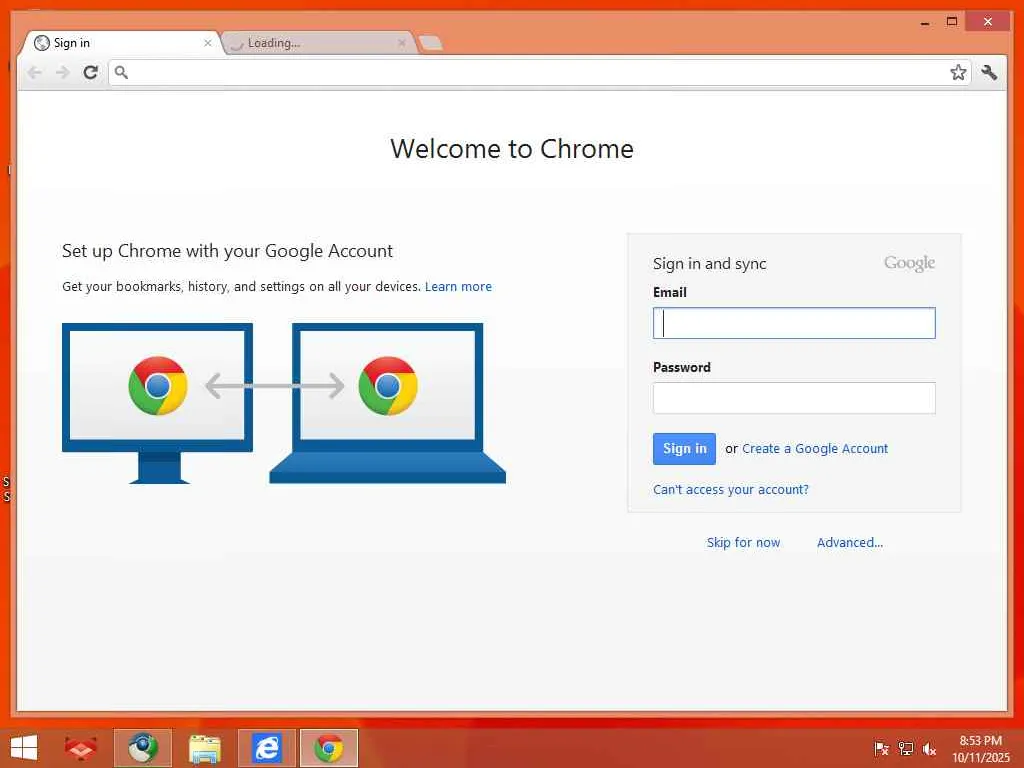Screen dimensions: 1024x768
Task: Focus the Email input field
Action: point(794,323)
